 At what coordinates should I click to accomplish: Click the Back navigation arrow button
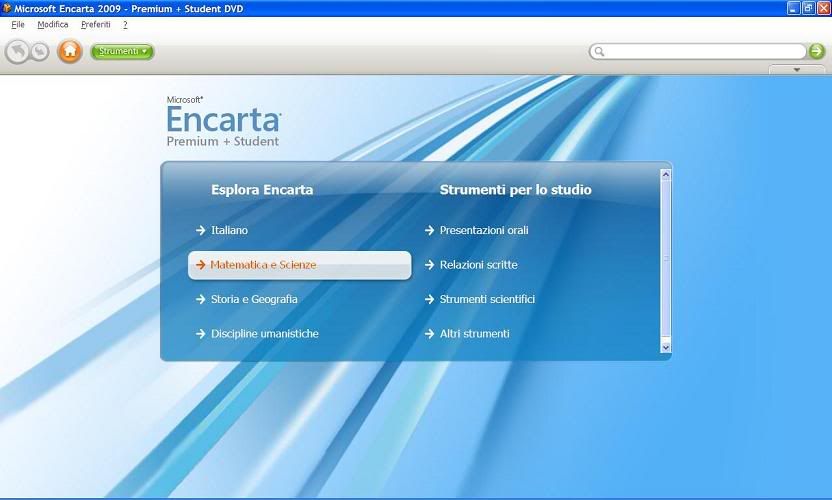[x=18, y=52]
